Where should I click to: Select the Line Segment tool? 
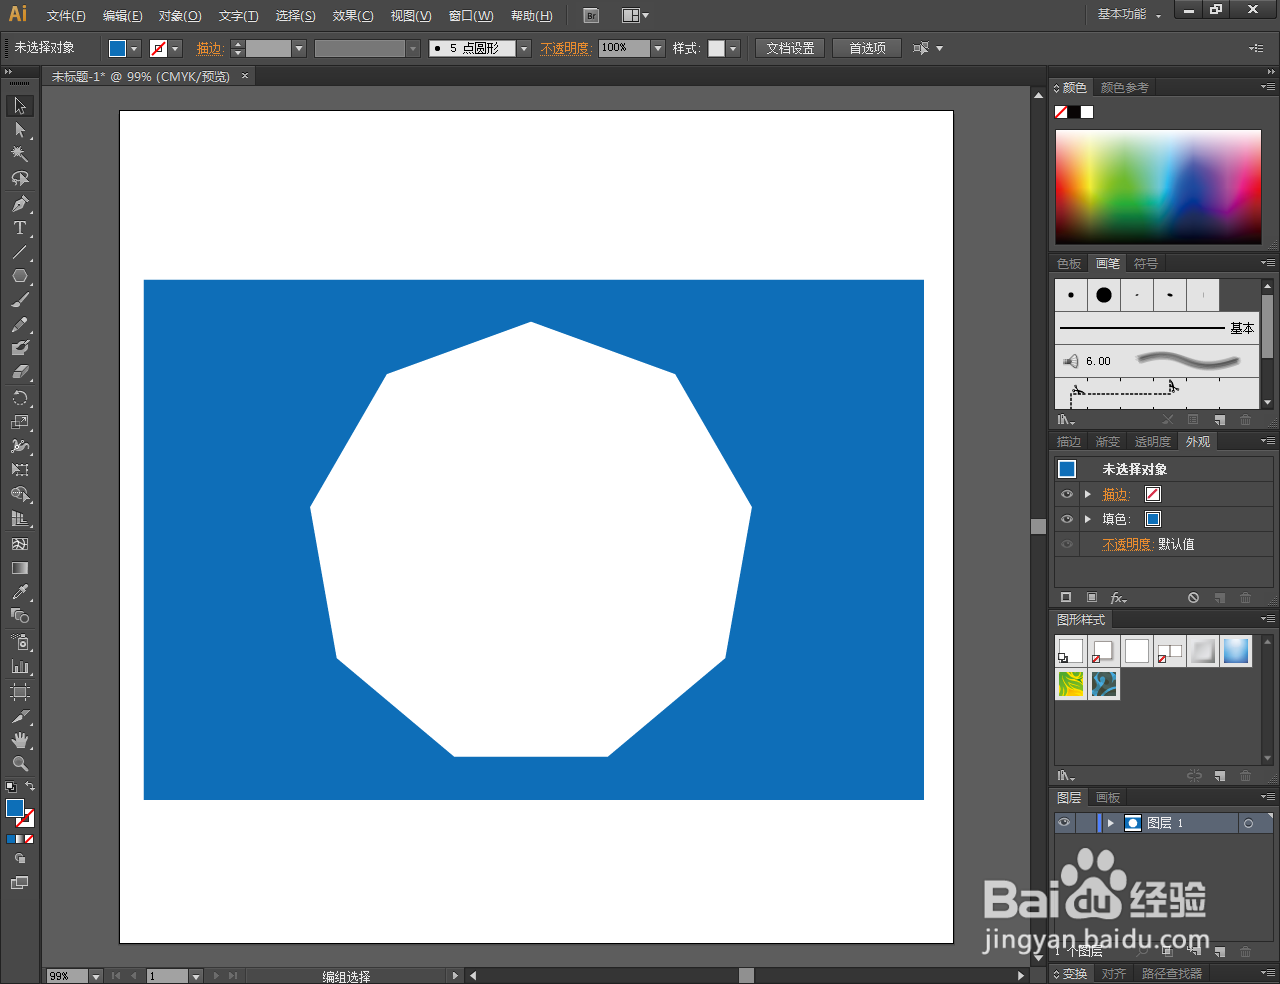[x=19, y=252]
